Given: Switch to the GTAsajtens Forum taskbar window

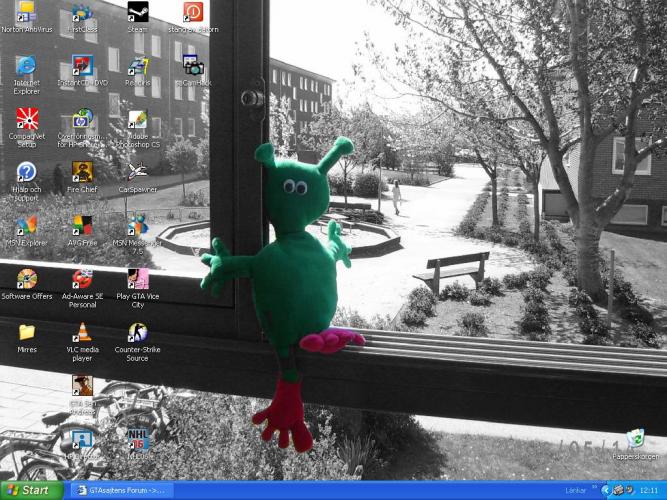Looking at the screenshot, I should coord(122,491).
